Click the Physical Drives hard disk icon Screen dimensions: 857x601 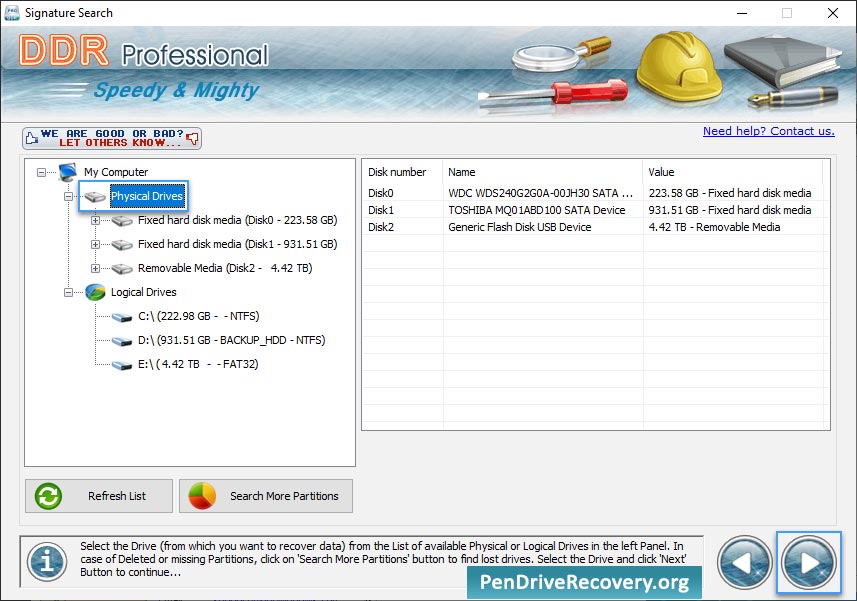(x=95, y=197)
